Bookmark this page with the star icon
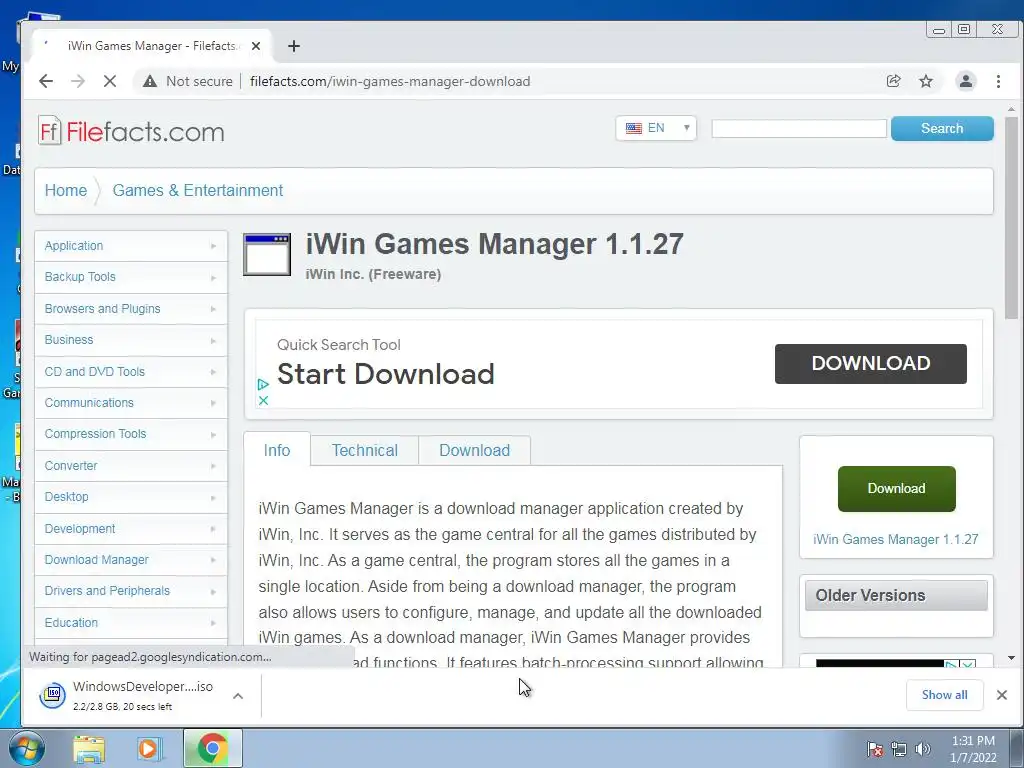The image size is (1024, 768). (x=926, y=81)
